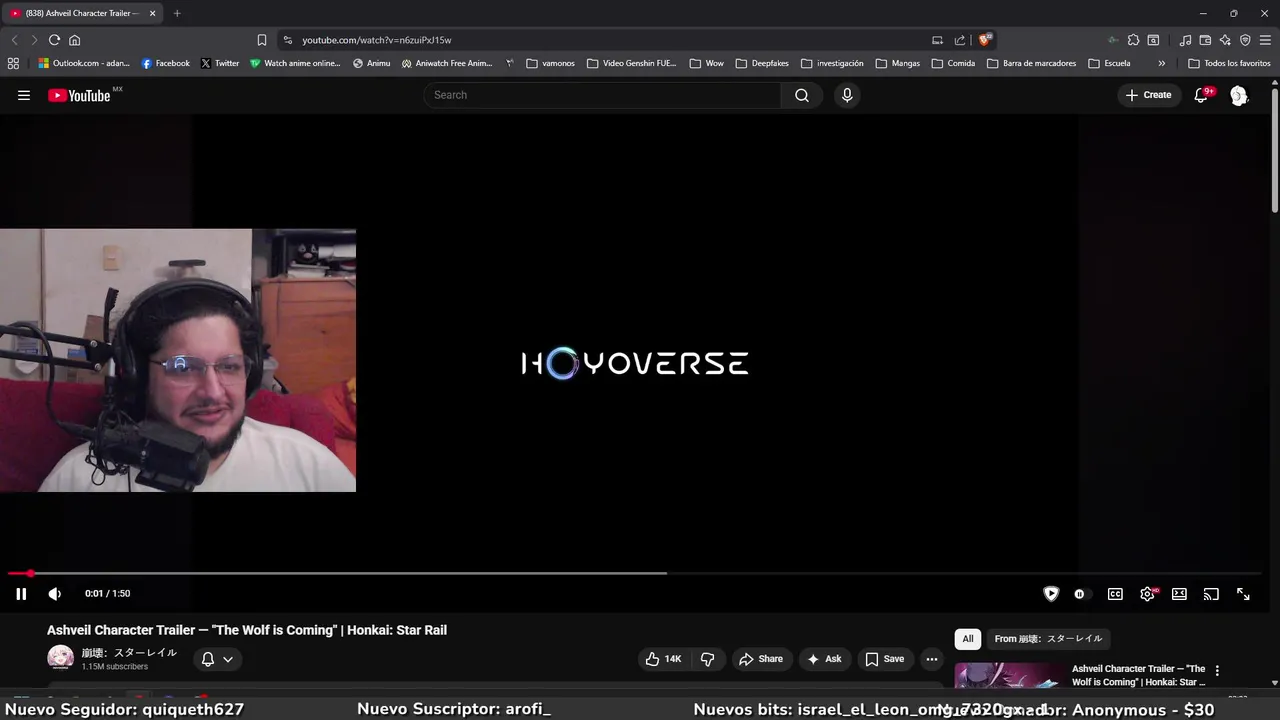Viewport: 1280px width, 720px height.
Task: Expand notification preference chevron next to bell
Action: pyautogui.click(x=228, y=659)
